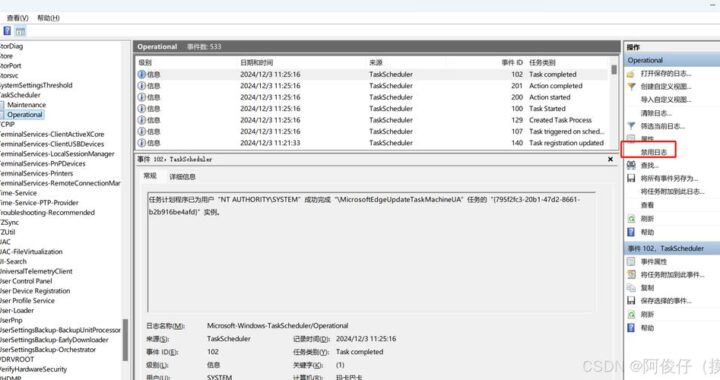Click the 2024/12/3 11:21:33 date cell
This screenshot has height=380, width=720.
click(x=270, y=143)
